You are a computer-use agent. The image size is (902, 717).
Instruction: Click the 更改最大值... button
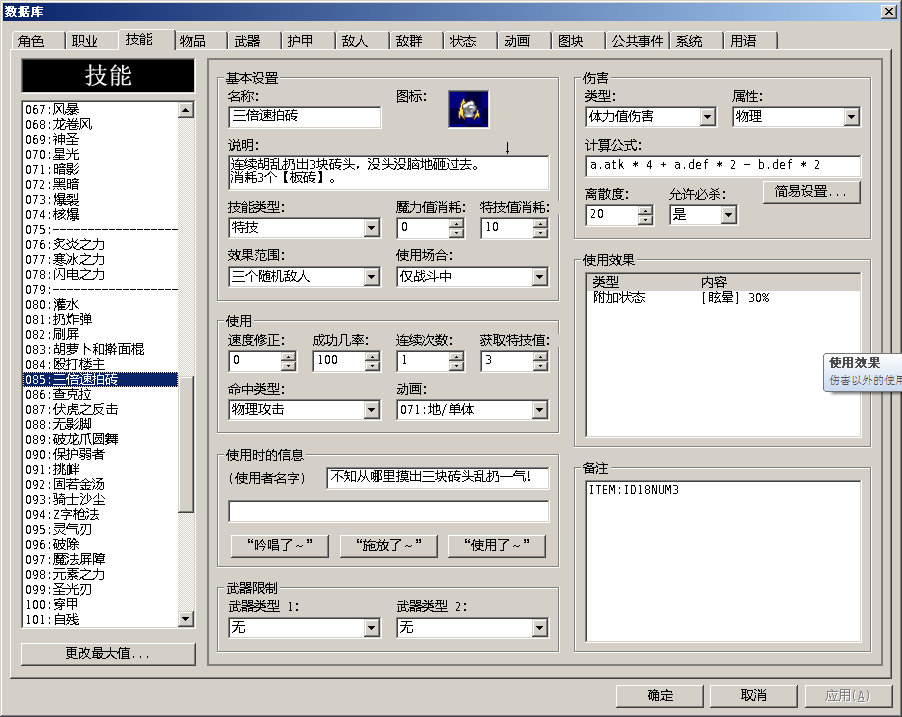click(x=108, y=654)
